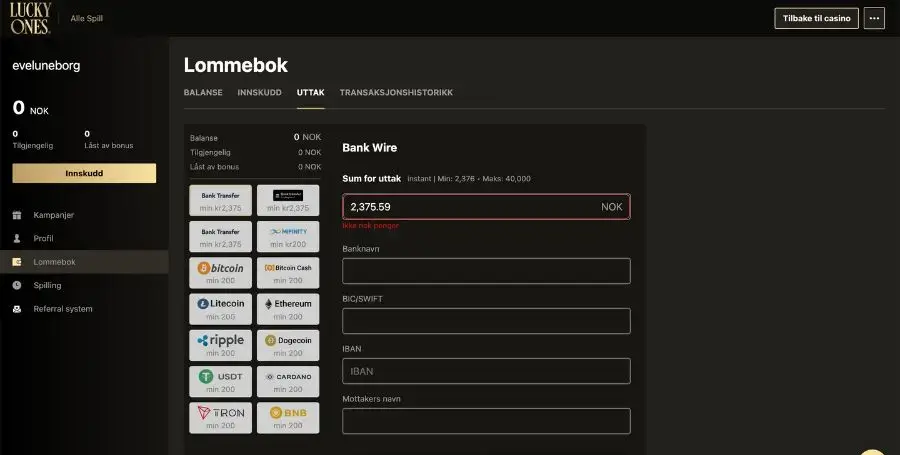Viewport: 900px width, 455px height.
Task: Select the Bitcoin withdrawal method
Action: (220, 273)
